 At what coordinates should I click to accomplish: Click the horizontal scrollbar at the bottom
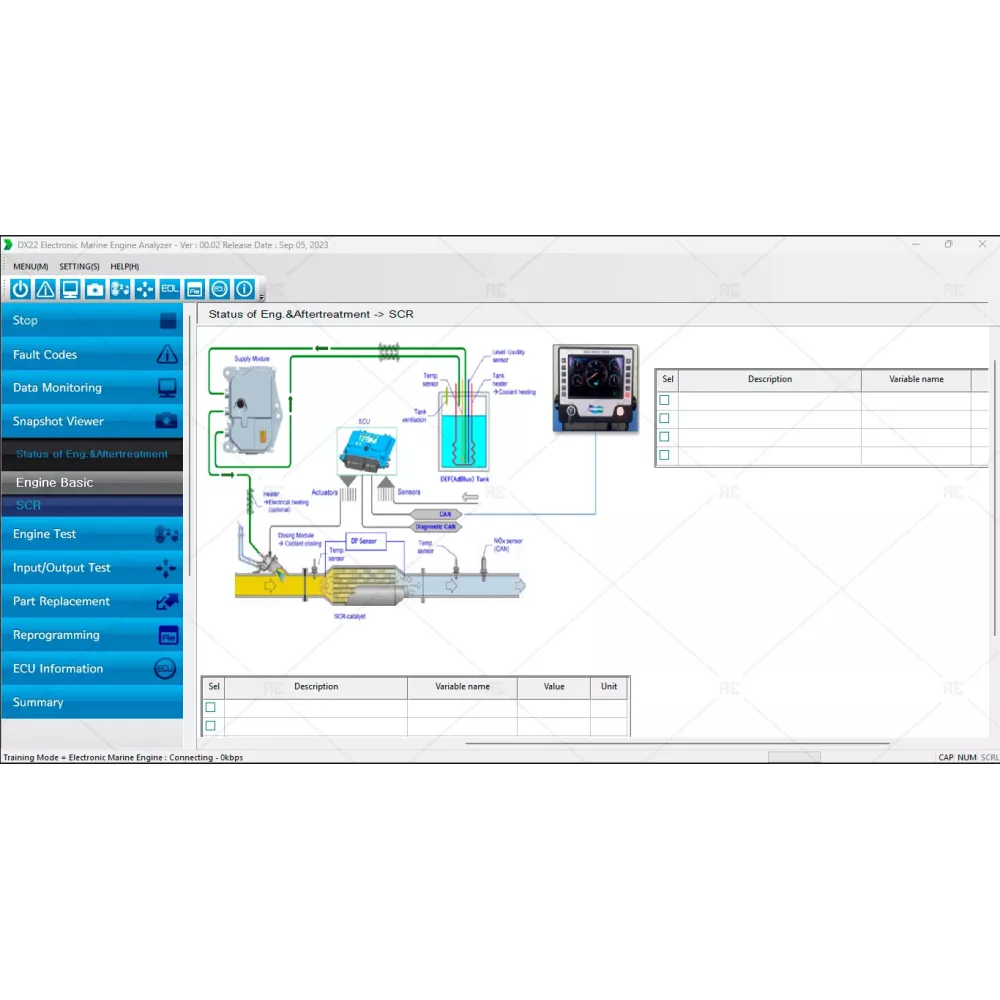point(677,743)
